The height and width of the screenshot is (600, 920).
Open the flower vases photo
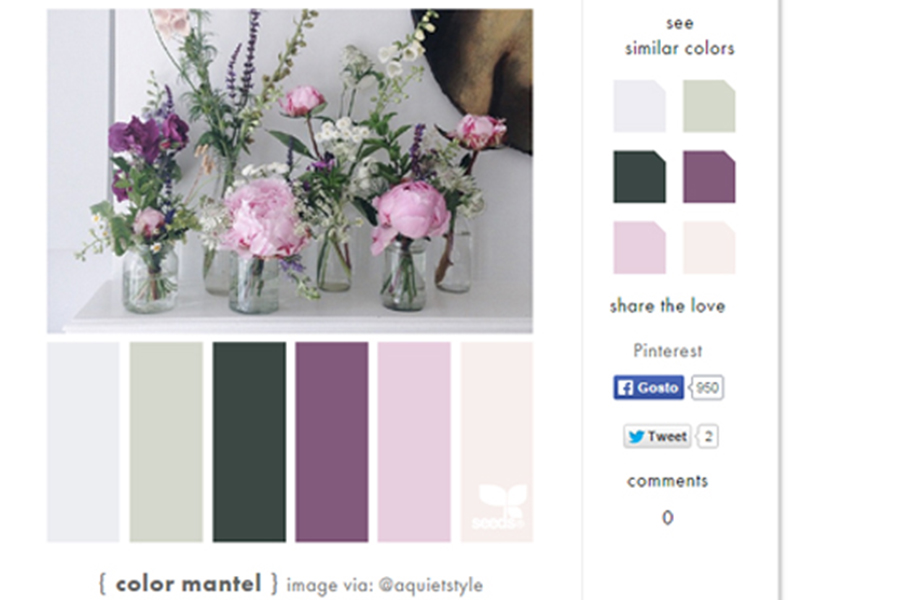(x=290, y=171)
